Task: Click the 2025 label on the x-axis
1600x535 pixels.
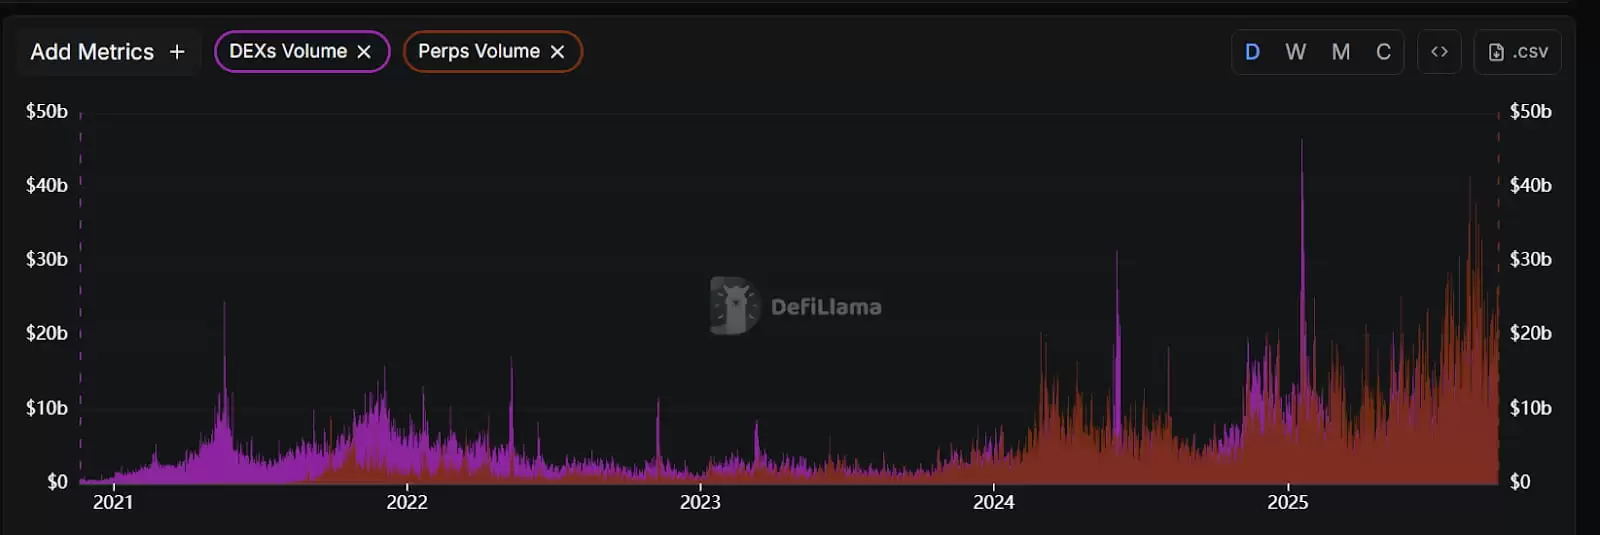Action: pos(1287,502)
